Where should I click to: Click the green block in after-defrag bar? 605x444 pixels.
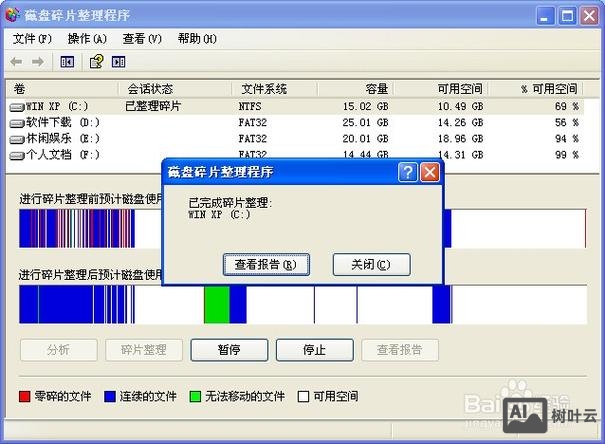217,305
